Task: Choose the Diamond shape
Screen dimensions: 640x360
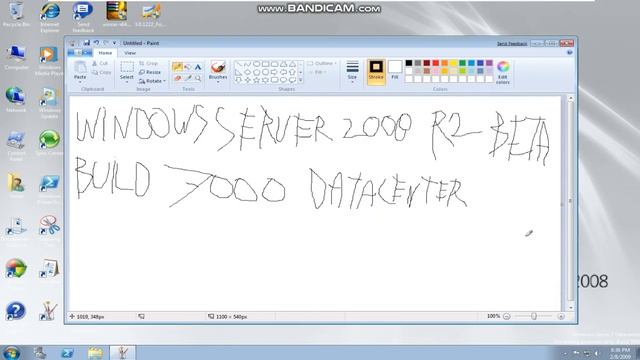Action: pyautogui.click(x=248, y=72)
